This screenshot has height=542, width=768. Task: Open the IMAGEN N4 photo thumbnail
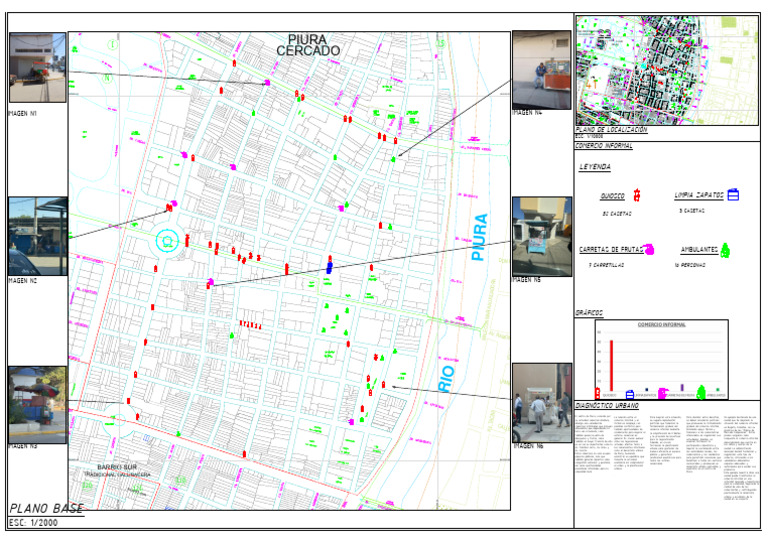542,70
